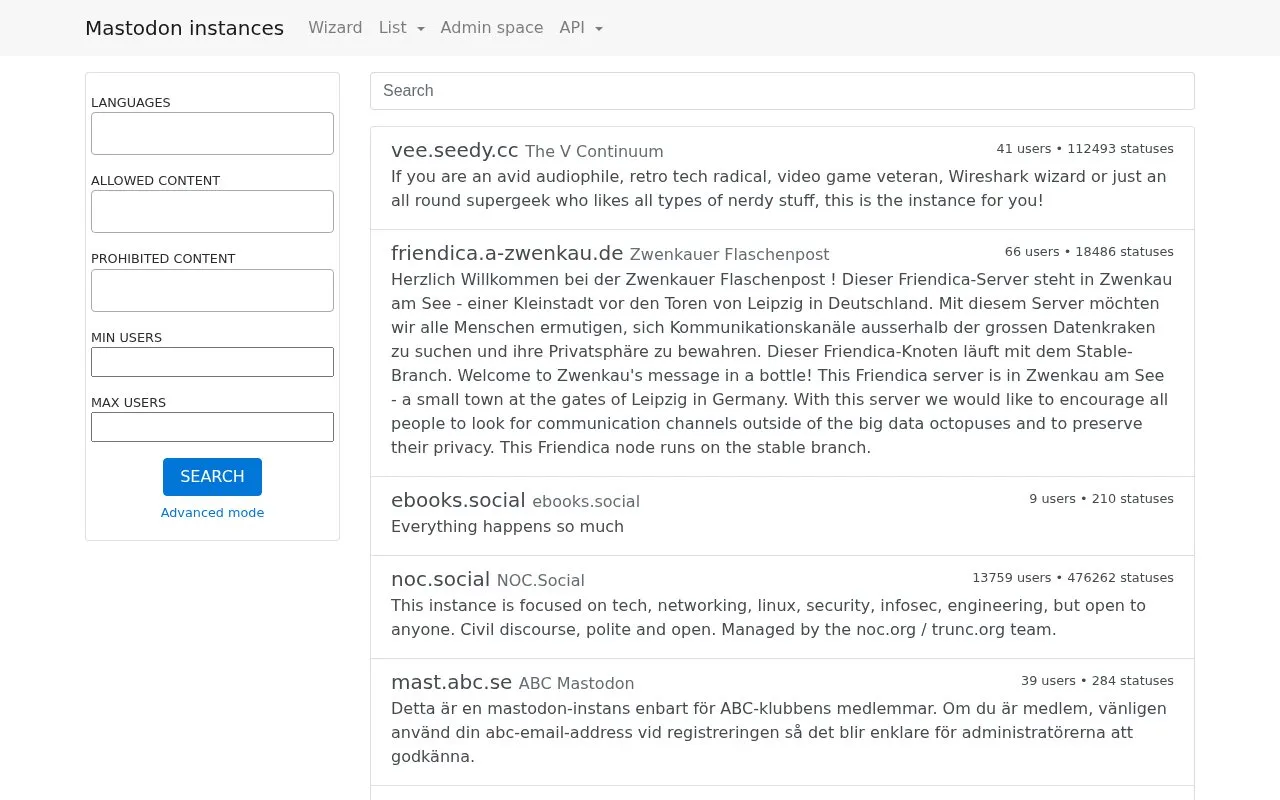Viewport: 1280px width, 800px height.
Task: Click "The V Continuum" subtitle
Action: click(594, 152)
